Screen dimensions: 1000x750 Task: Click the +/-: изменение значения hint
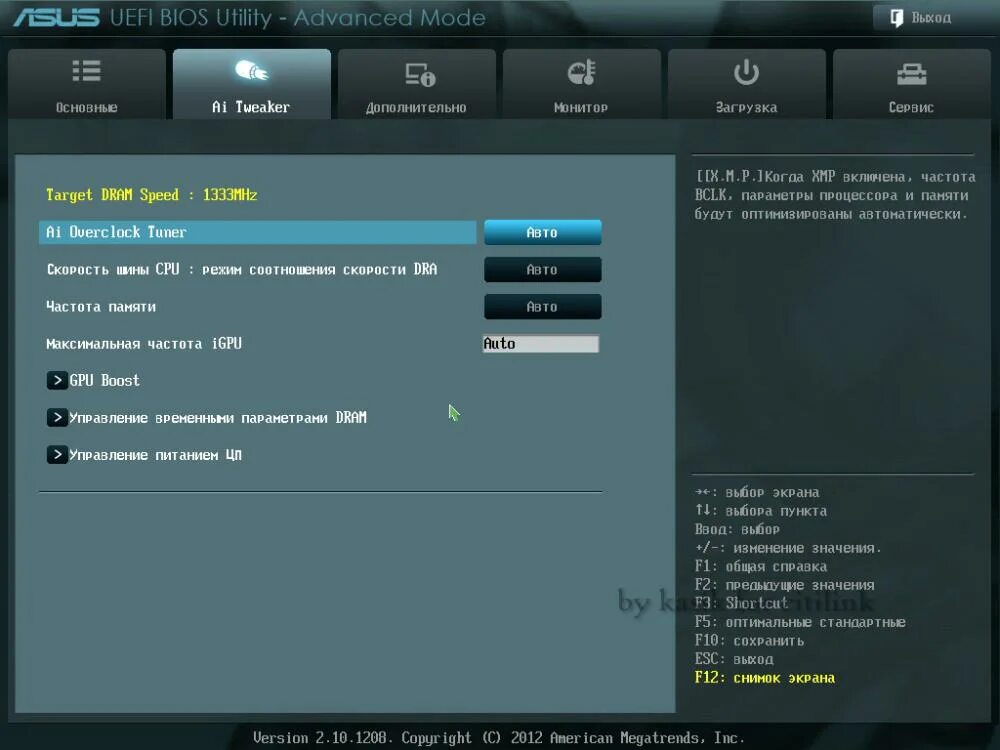pyautogui.click(x=788, y=548)
